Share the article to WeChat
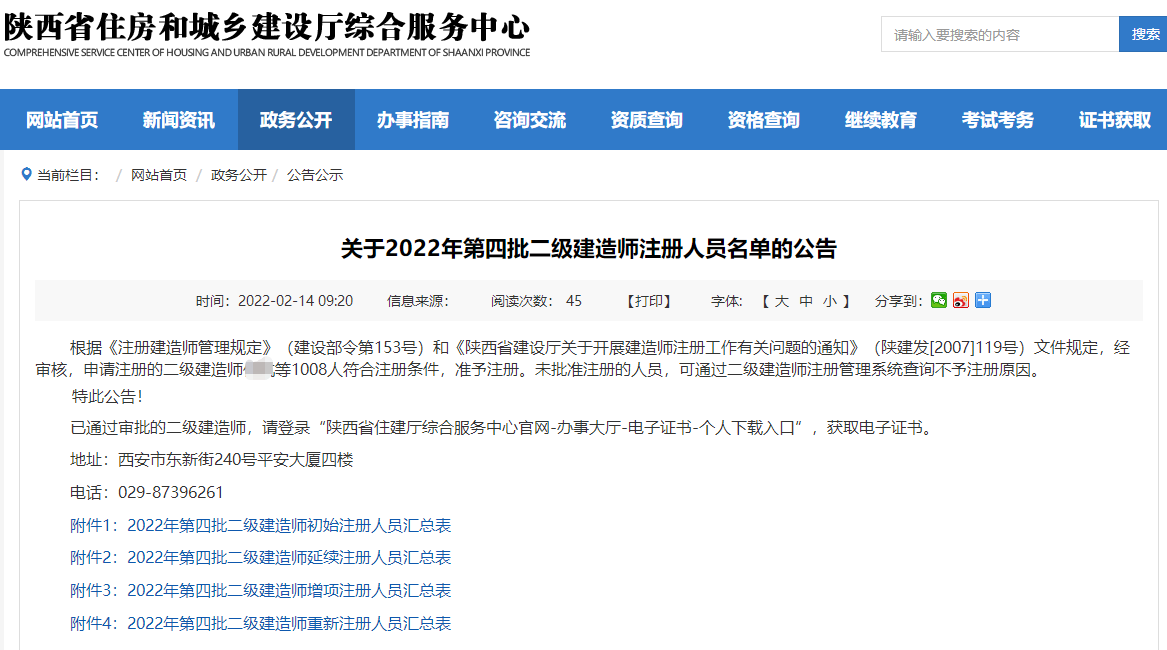This screenshot has width=1167, height=650. tap(938, 300)
